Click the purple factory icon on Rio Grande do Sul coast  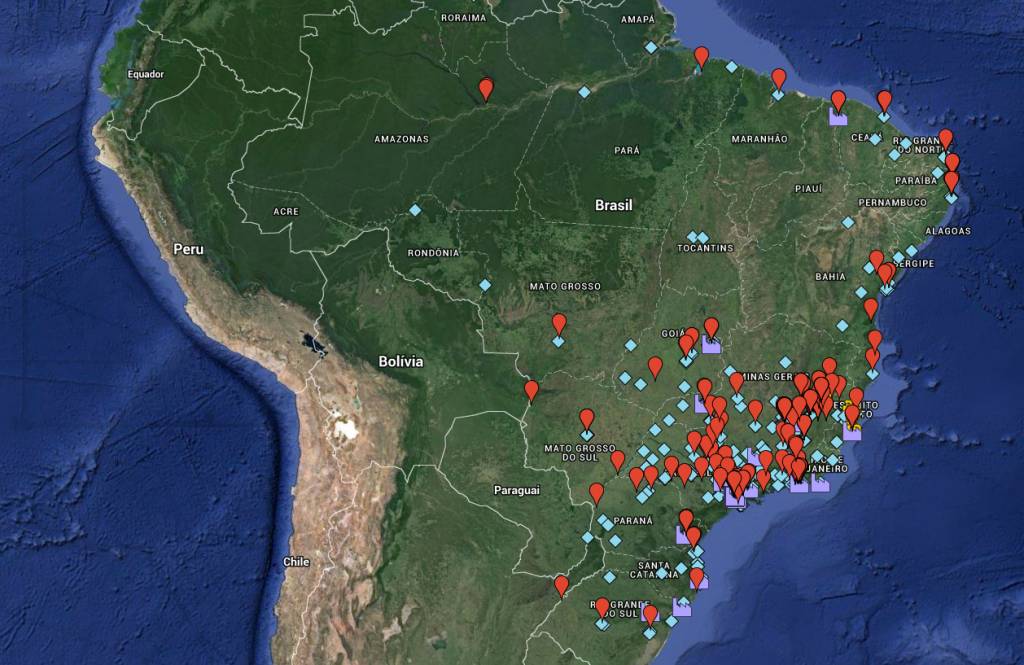pos(683,607)
